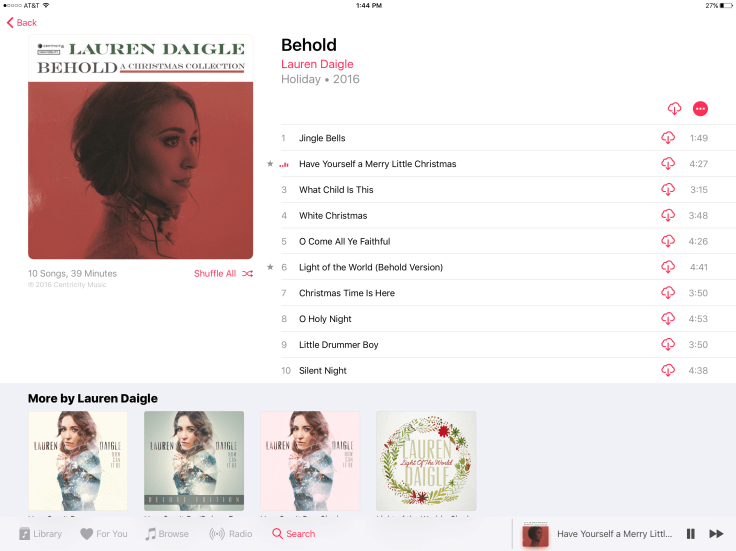The height and width of the screenshot is (551, 736).
Task: Open the Light Of The World wreath album
Action: [x=426, y=461]
